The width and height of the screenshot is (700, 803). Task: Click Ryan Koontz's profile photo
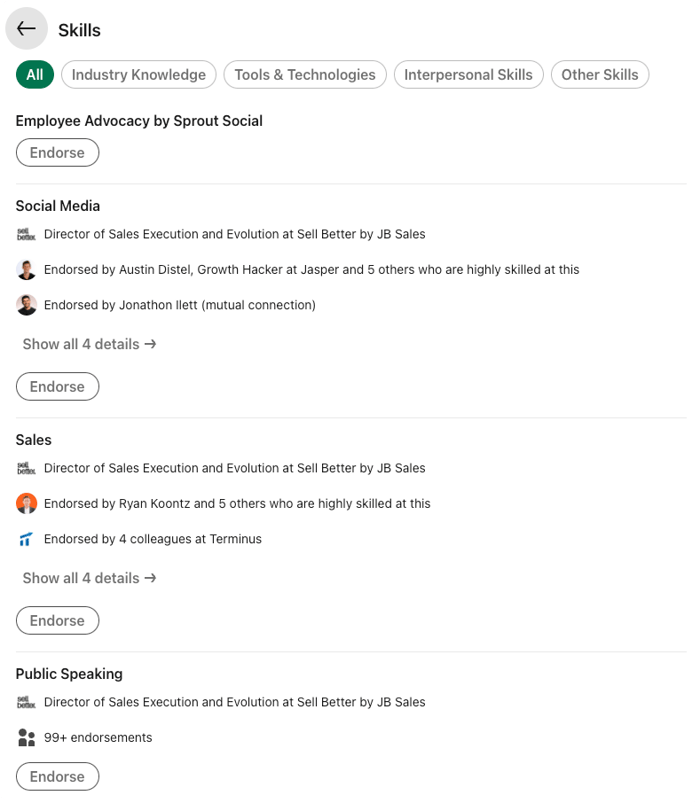pos(26,503)
